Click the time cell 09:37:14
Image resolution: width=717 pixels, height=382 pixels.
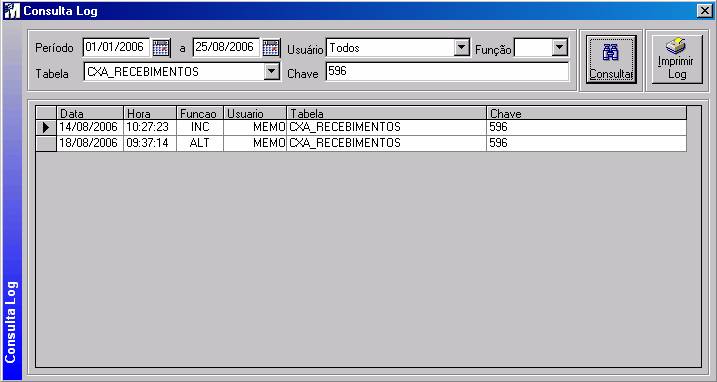[150, 143]
